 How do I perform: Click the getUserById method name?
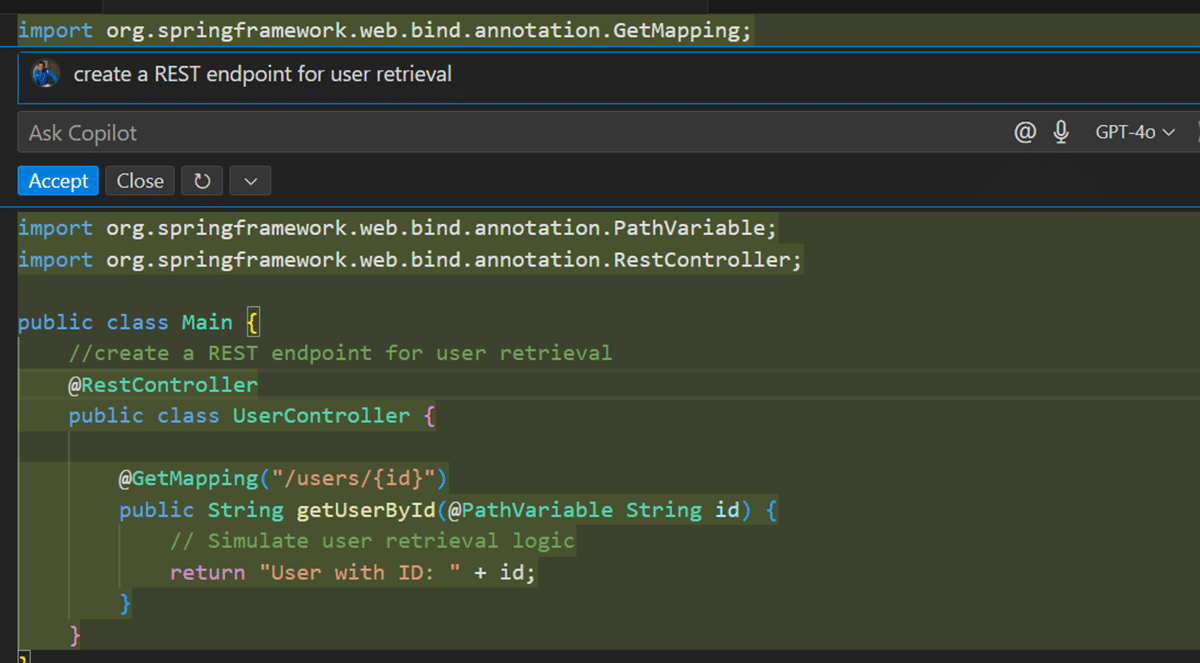(x=366, y=510)
